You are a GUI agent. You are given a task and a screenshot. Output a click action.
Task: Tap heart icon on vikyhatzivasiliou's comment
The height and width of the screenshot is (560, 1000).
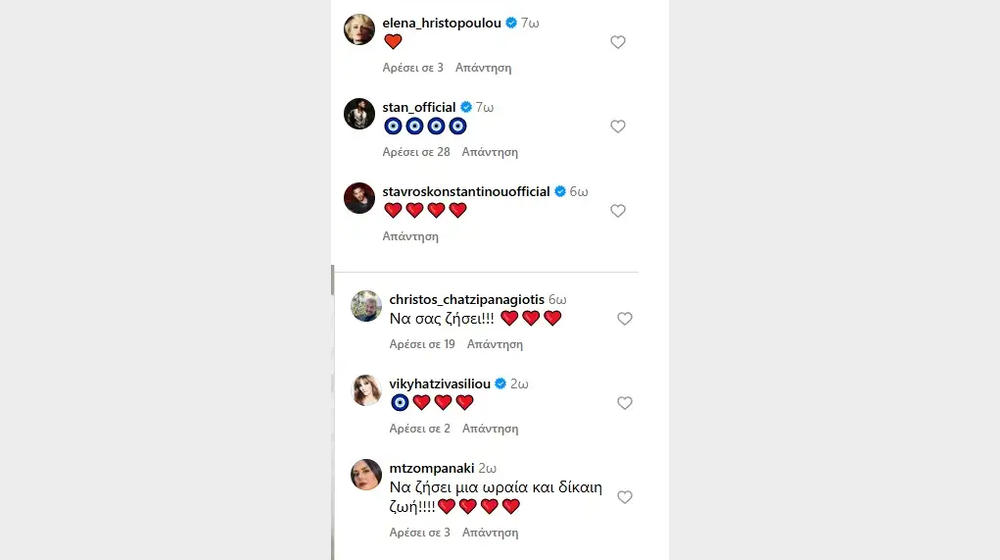coord(625,403)
